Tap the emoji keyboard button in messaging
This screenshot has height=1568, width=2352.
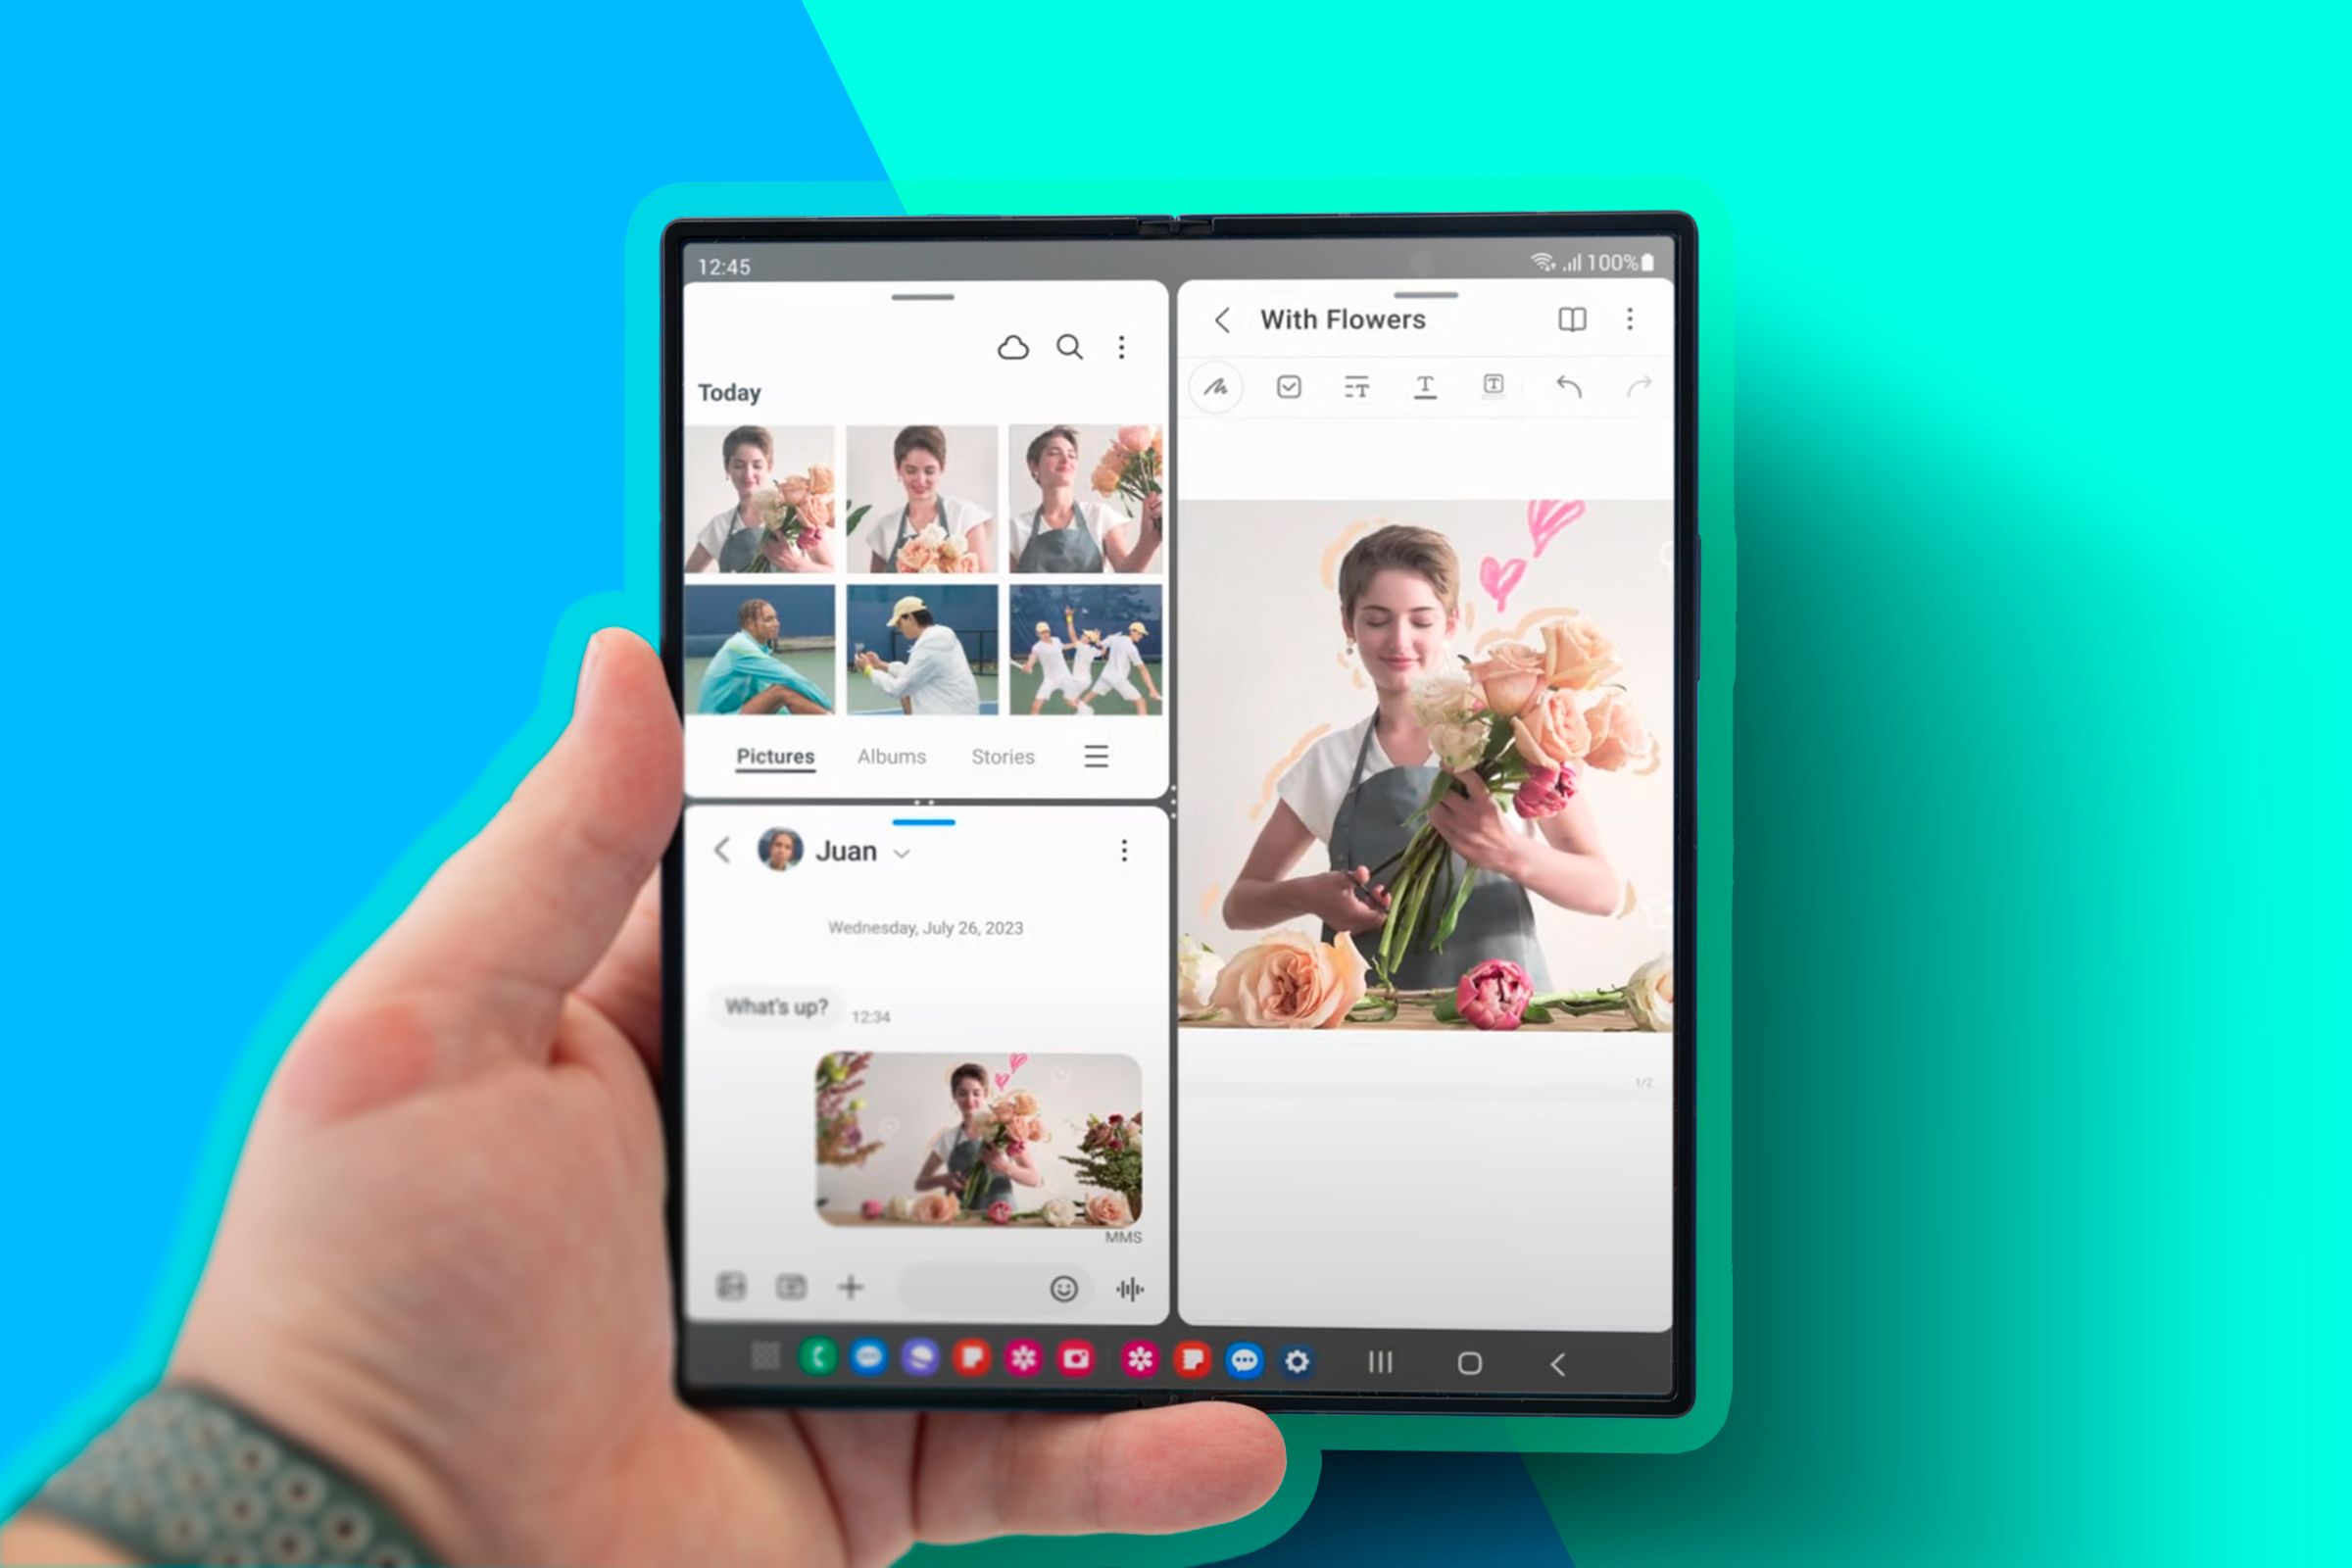pos(1066,1288)
